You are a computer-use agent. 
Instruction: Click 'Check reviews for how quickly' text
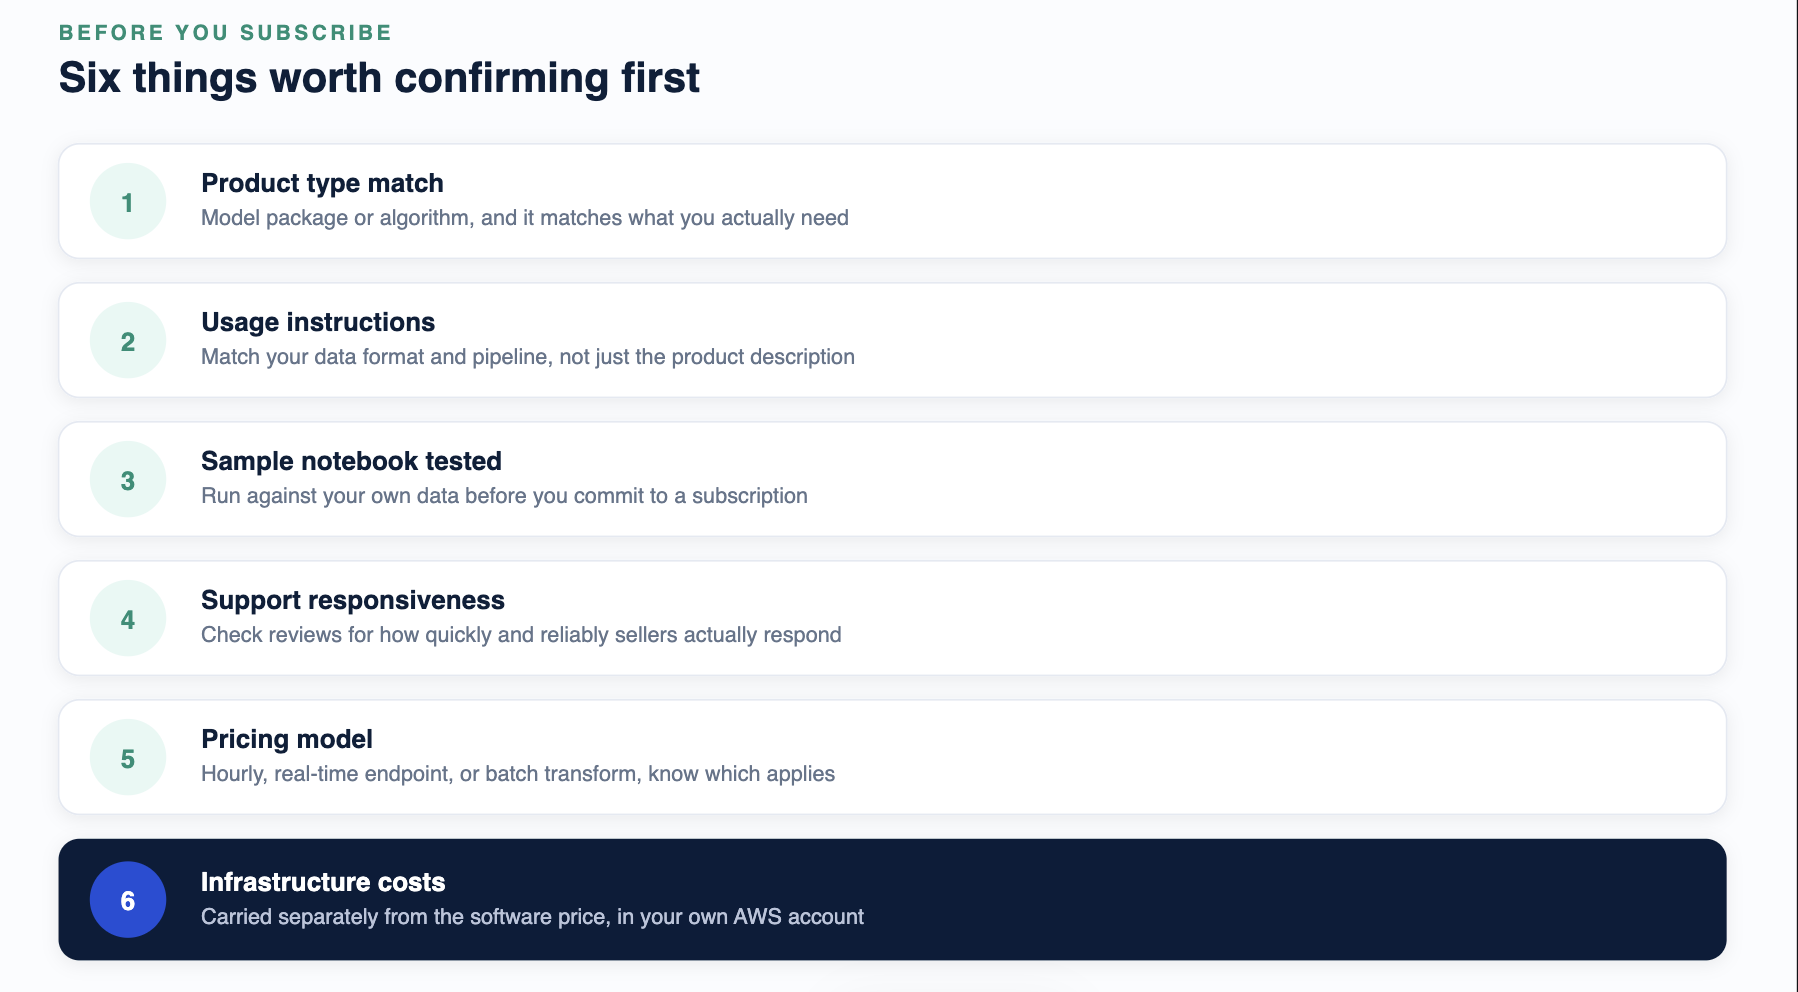coord(521,635)
